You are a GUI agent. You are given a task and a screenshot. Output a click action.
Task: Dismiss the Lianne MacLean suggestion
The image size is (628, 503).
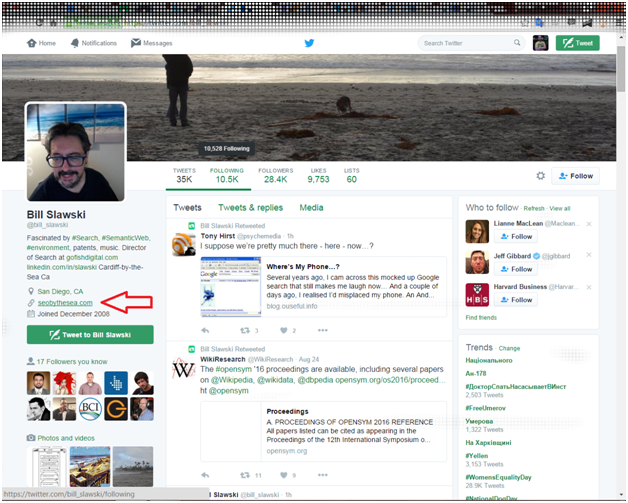tap(589, 224)
